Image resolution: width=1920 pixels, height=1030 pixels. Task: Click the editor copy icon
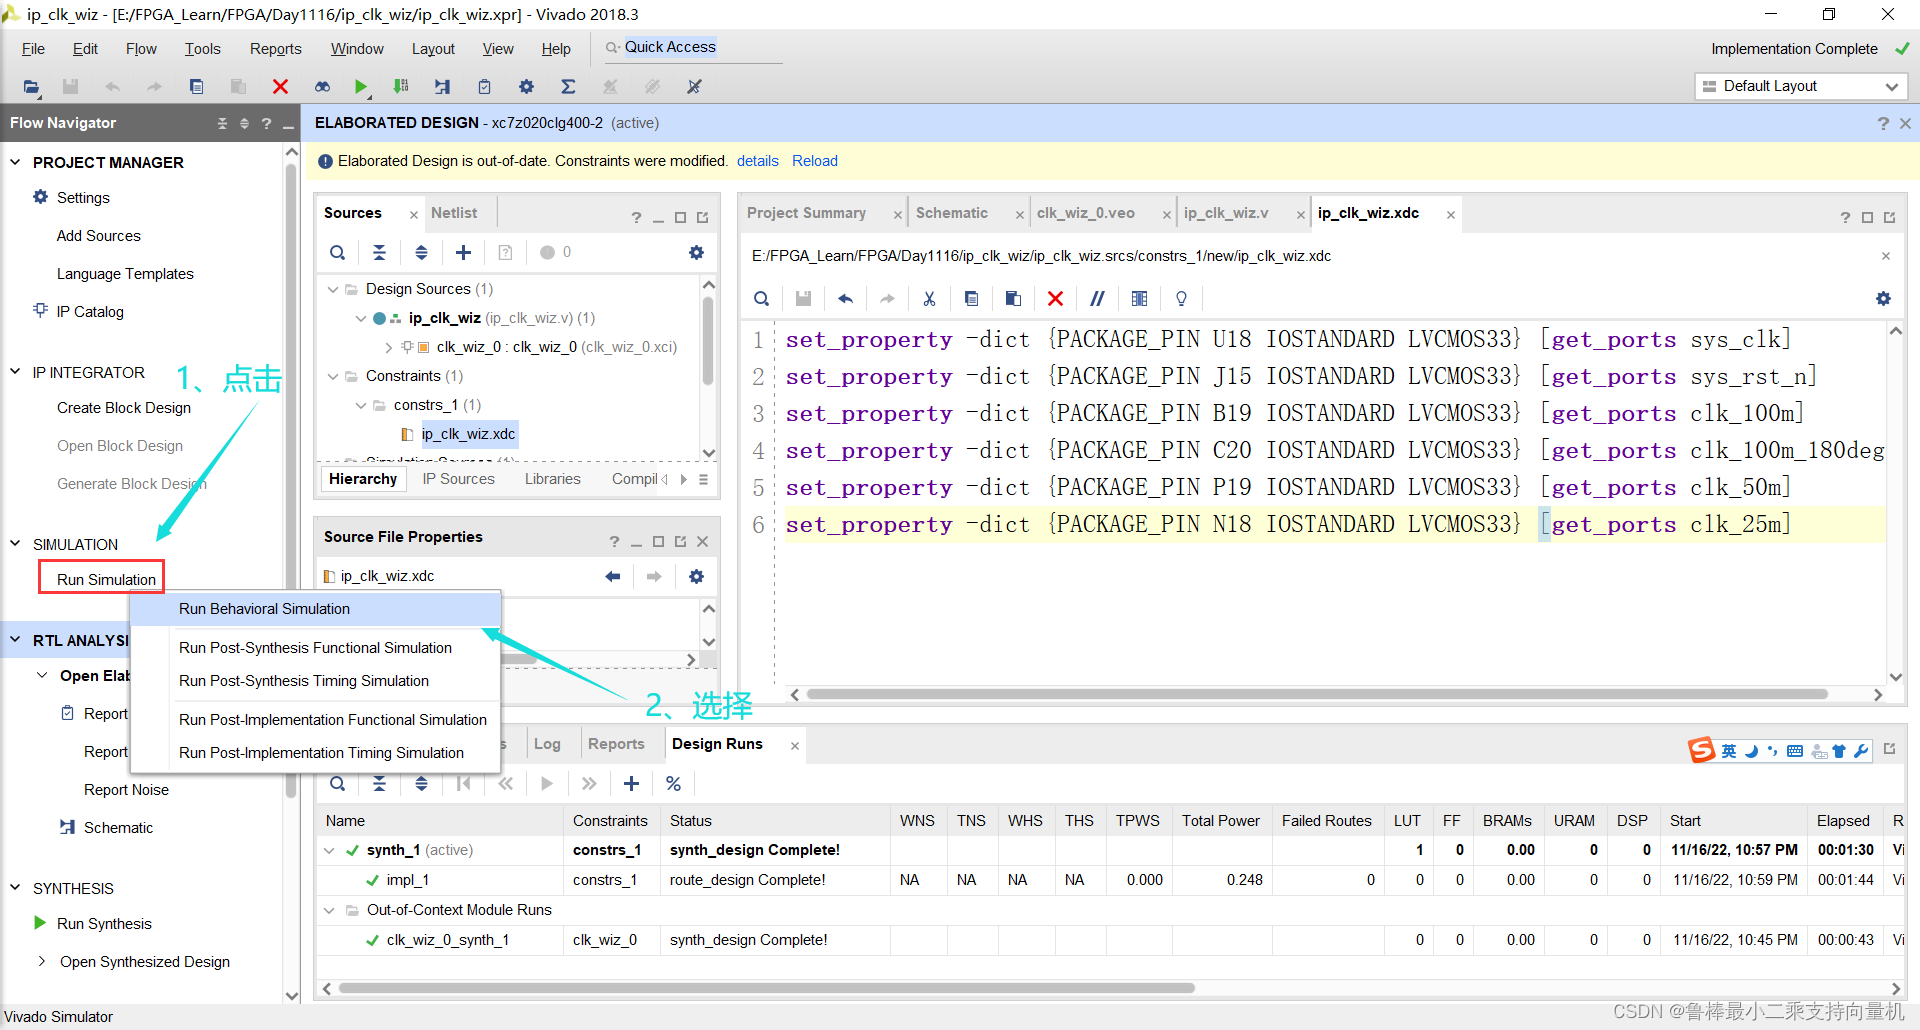coord(971,299)
